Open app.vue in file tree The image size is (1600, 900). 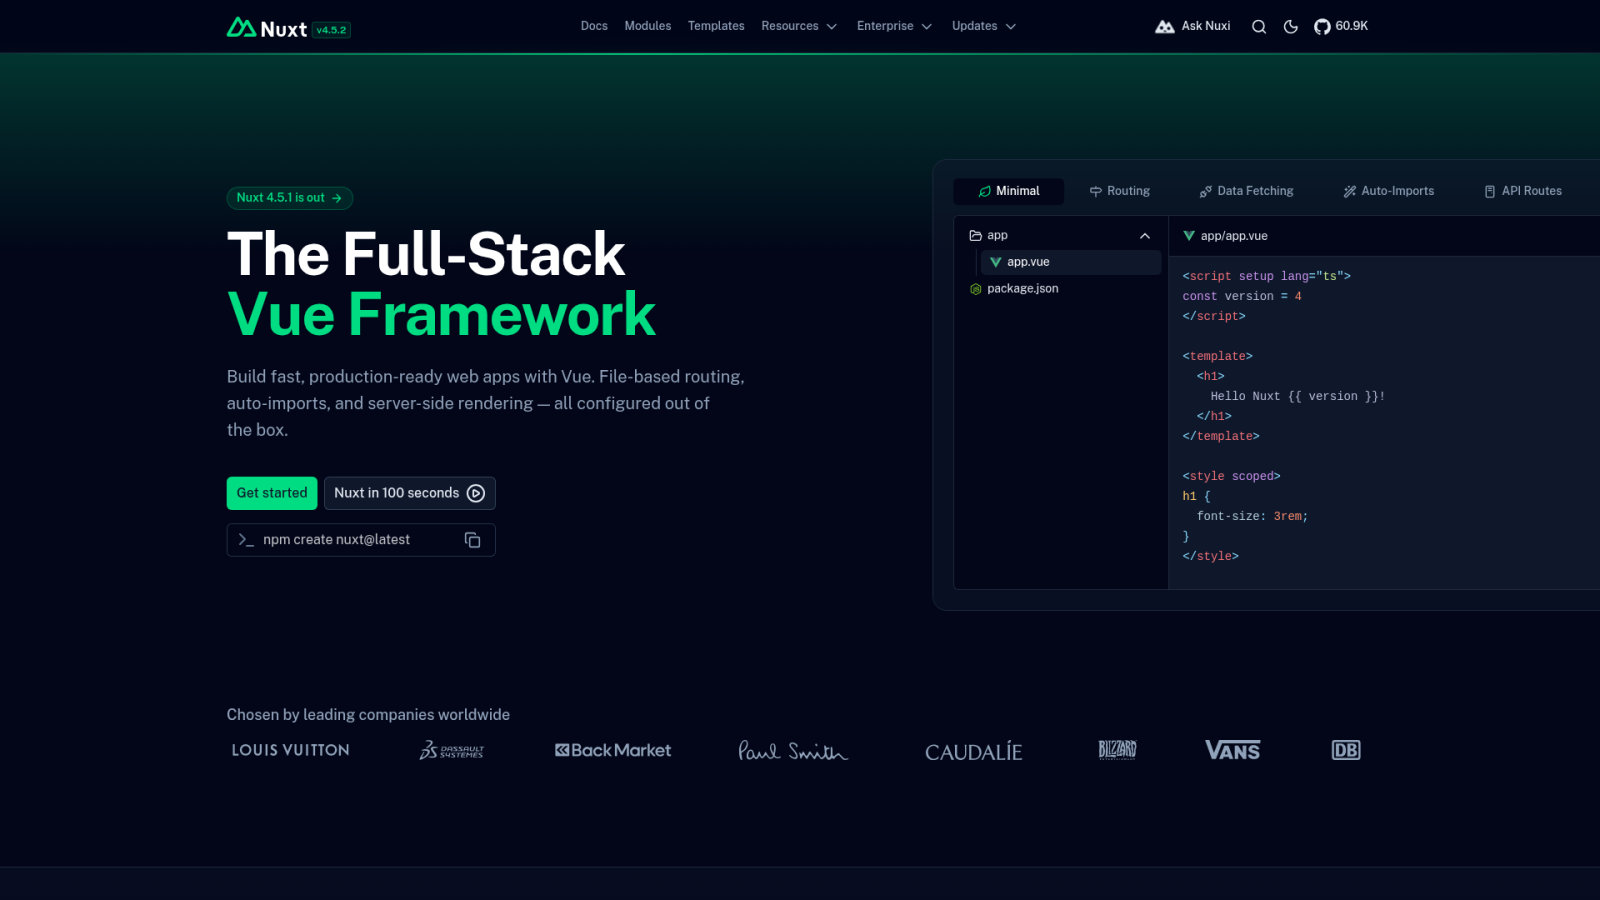point(1071,262)
